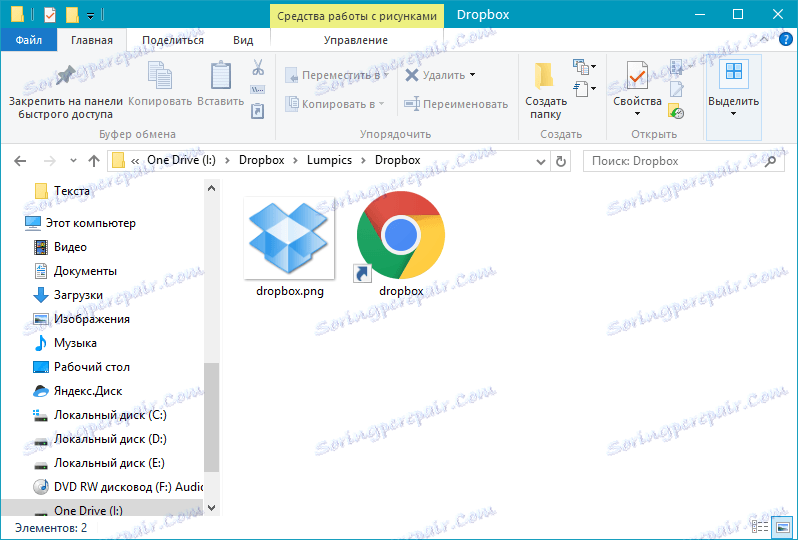
Task: Click the Средства работы с рисунками contextual tab
Action: pyautogui.click(x=357, y=16)
